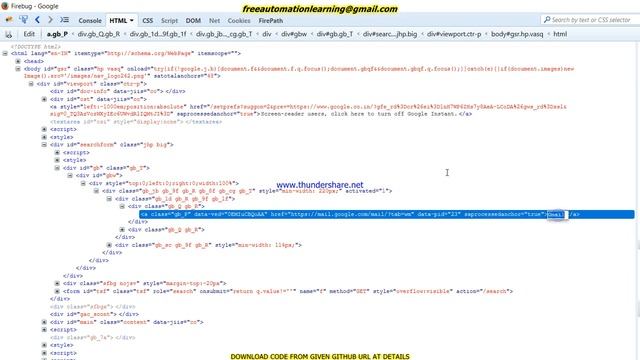640x360 pixels.
Task: Select the a.gb_P breadcrumb
Action: click(x=57, y=34)
